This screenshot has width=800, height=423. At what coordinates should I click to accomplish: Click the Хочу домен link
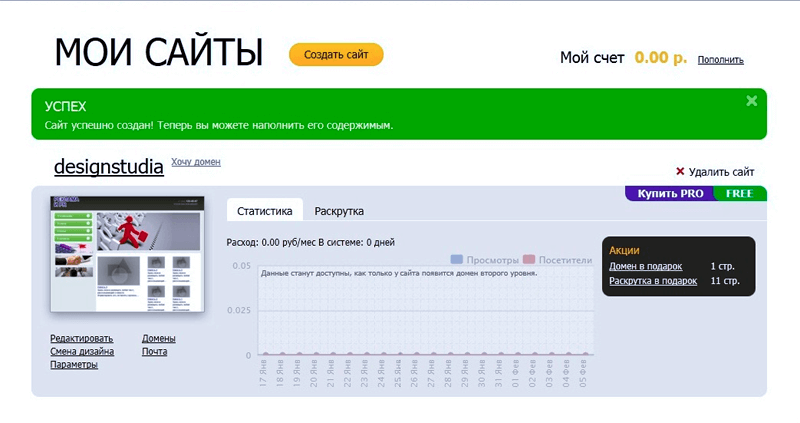[x=196, y=161]
